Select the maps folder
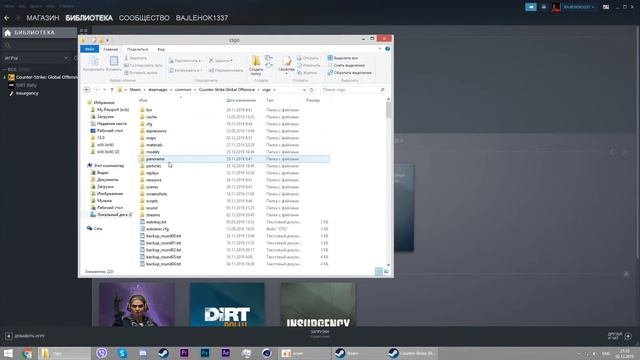This screenshot has height=360, width=640. point(151,138)
